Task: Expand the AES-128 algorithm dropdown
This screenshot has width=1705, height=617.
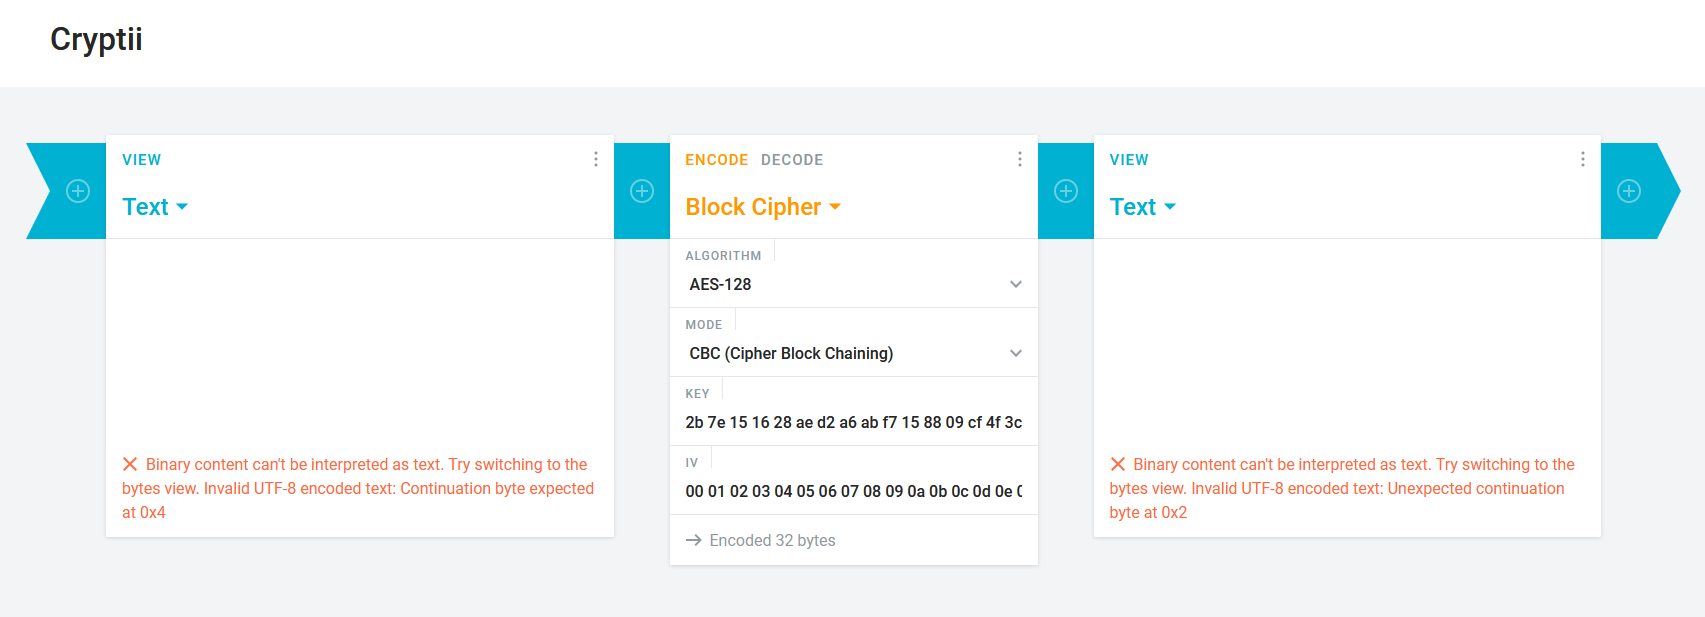Action: [854, 284]
